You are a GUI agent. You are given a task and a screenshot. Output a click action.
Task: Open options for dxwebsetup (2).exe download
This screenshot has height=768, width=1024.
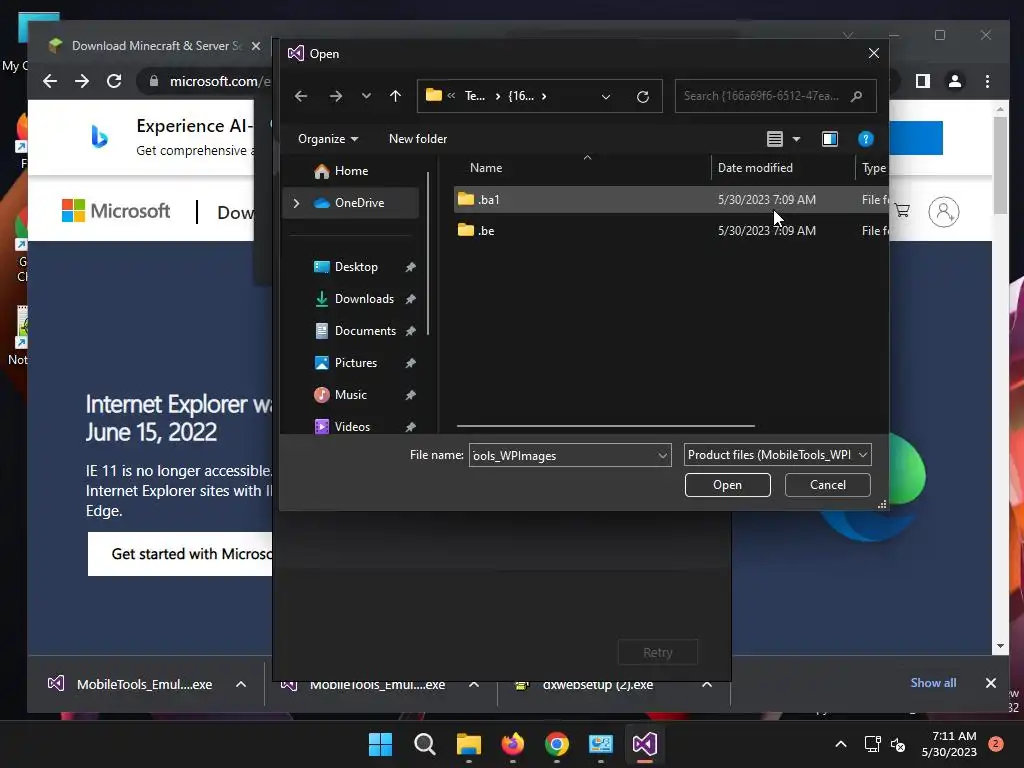pos(707,684)
